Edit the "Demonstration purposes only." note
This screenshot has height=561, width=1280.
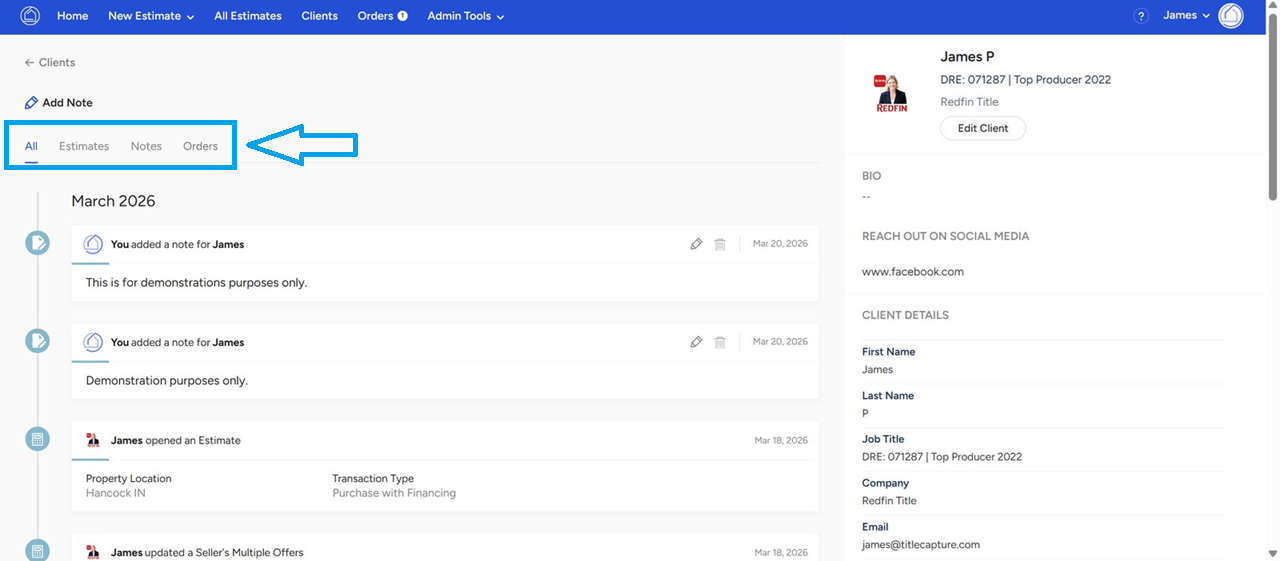(x=696, y=342)
